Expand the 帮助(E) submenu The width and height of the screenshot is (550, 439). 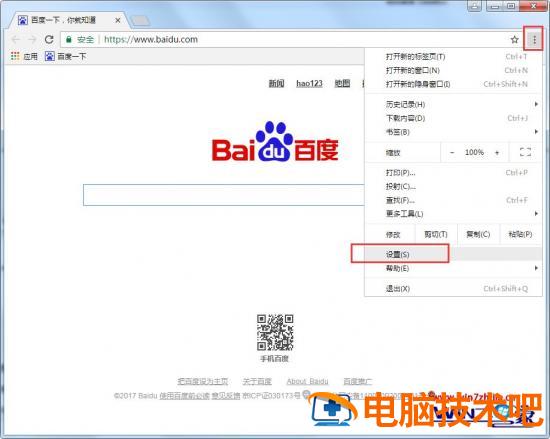click(453, 268)
